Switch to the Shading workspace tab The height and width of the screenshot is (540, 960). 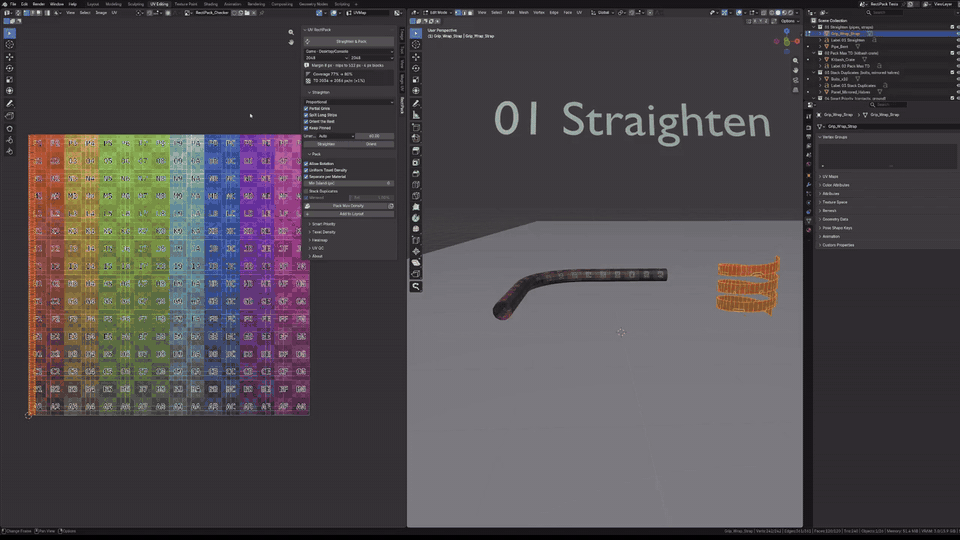click(x=211, y=4)
